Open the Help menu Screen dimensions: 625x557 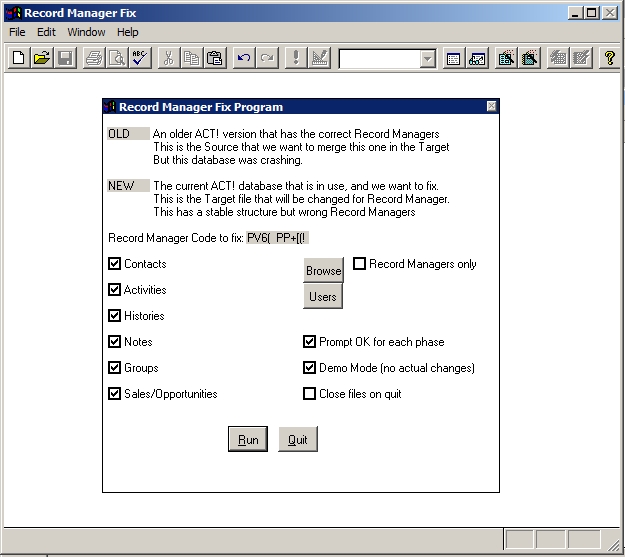(x=128, y=32)
